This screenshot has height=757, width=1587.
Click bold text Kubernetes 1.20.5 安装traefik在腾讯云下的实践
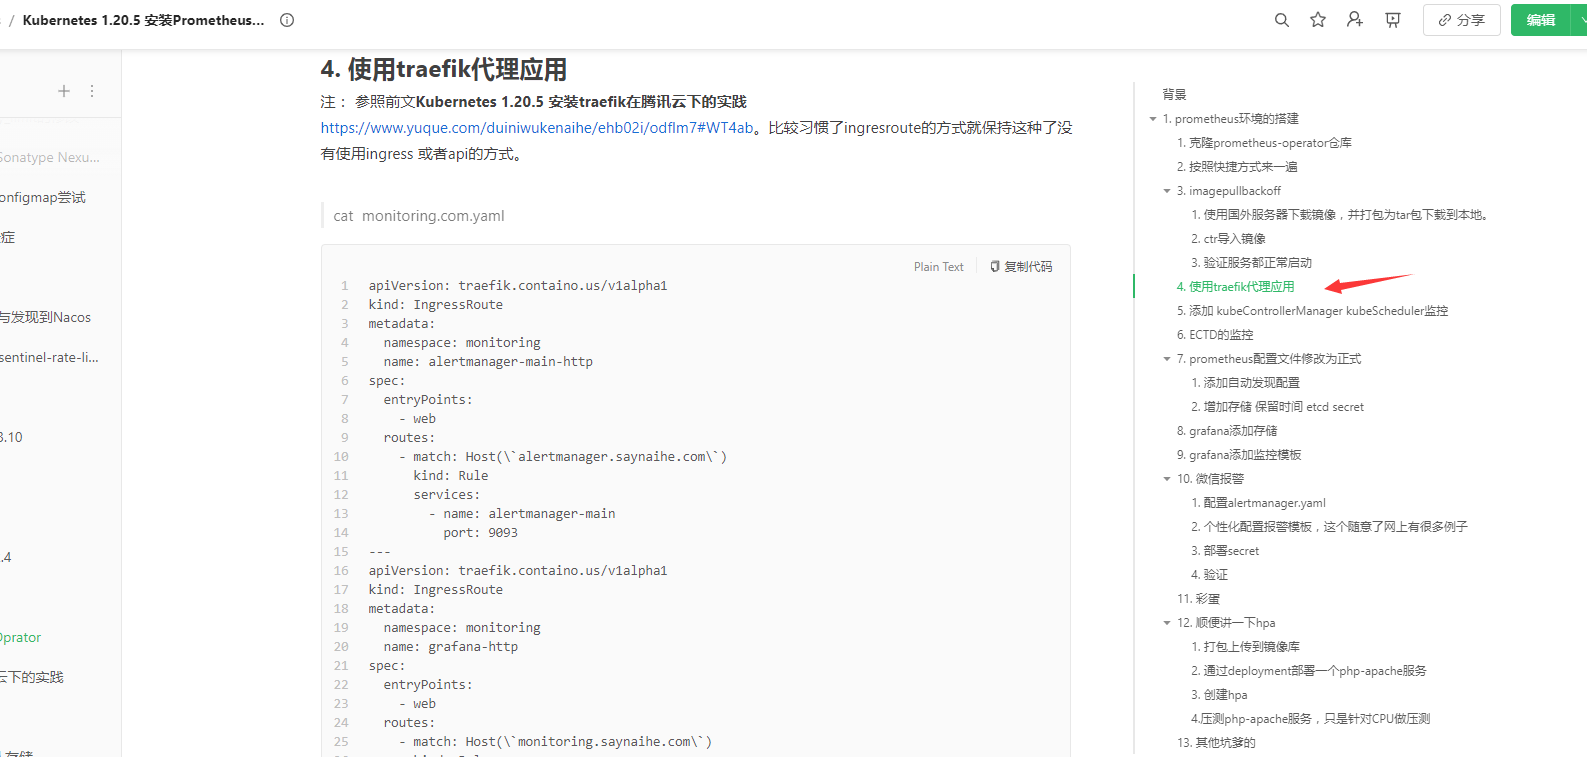[581, 102]
